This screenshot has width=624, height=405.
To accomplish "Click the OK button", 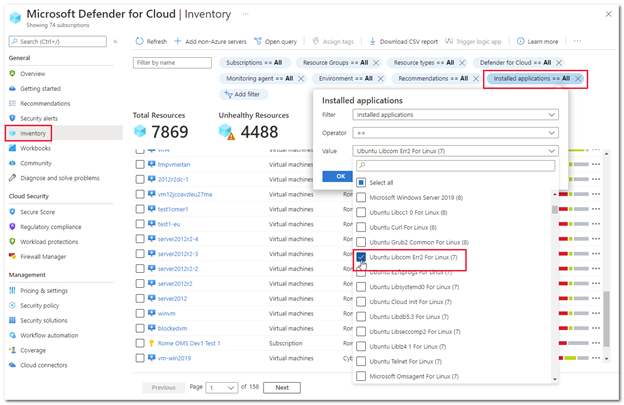I will (x=337, y=176).
